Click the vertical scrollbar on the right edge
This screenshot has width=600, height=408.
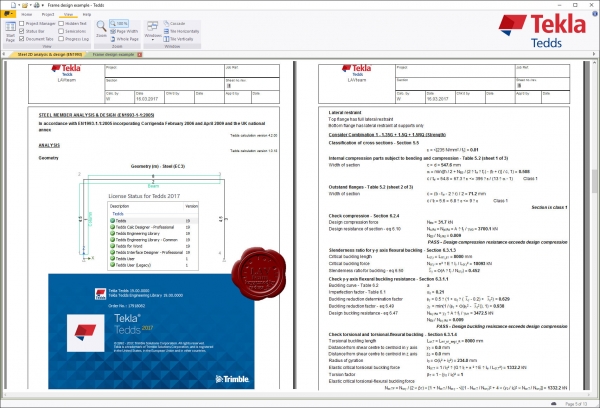pos(595,226)
